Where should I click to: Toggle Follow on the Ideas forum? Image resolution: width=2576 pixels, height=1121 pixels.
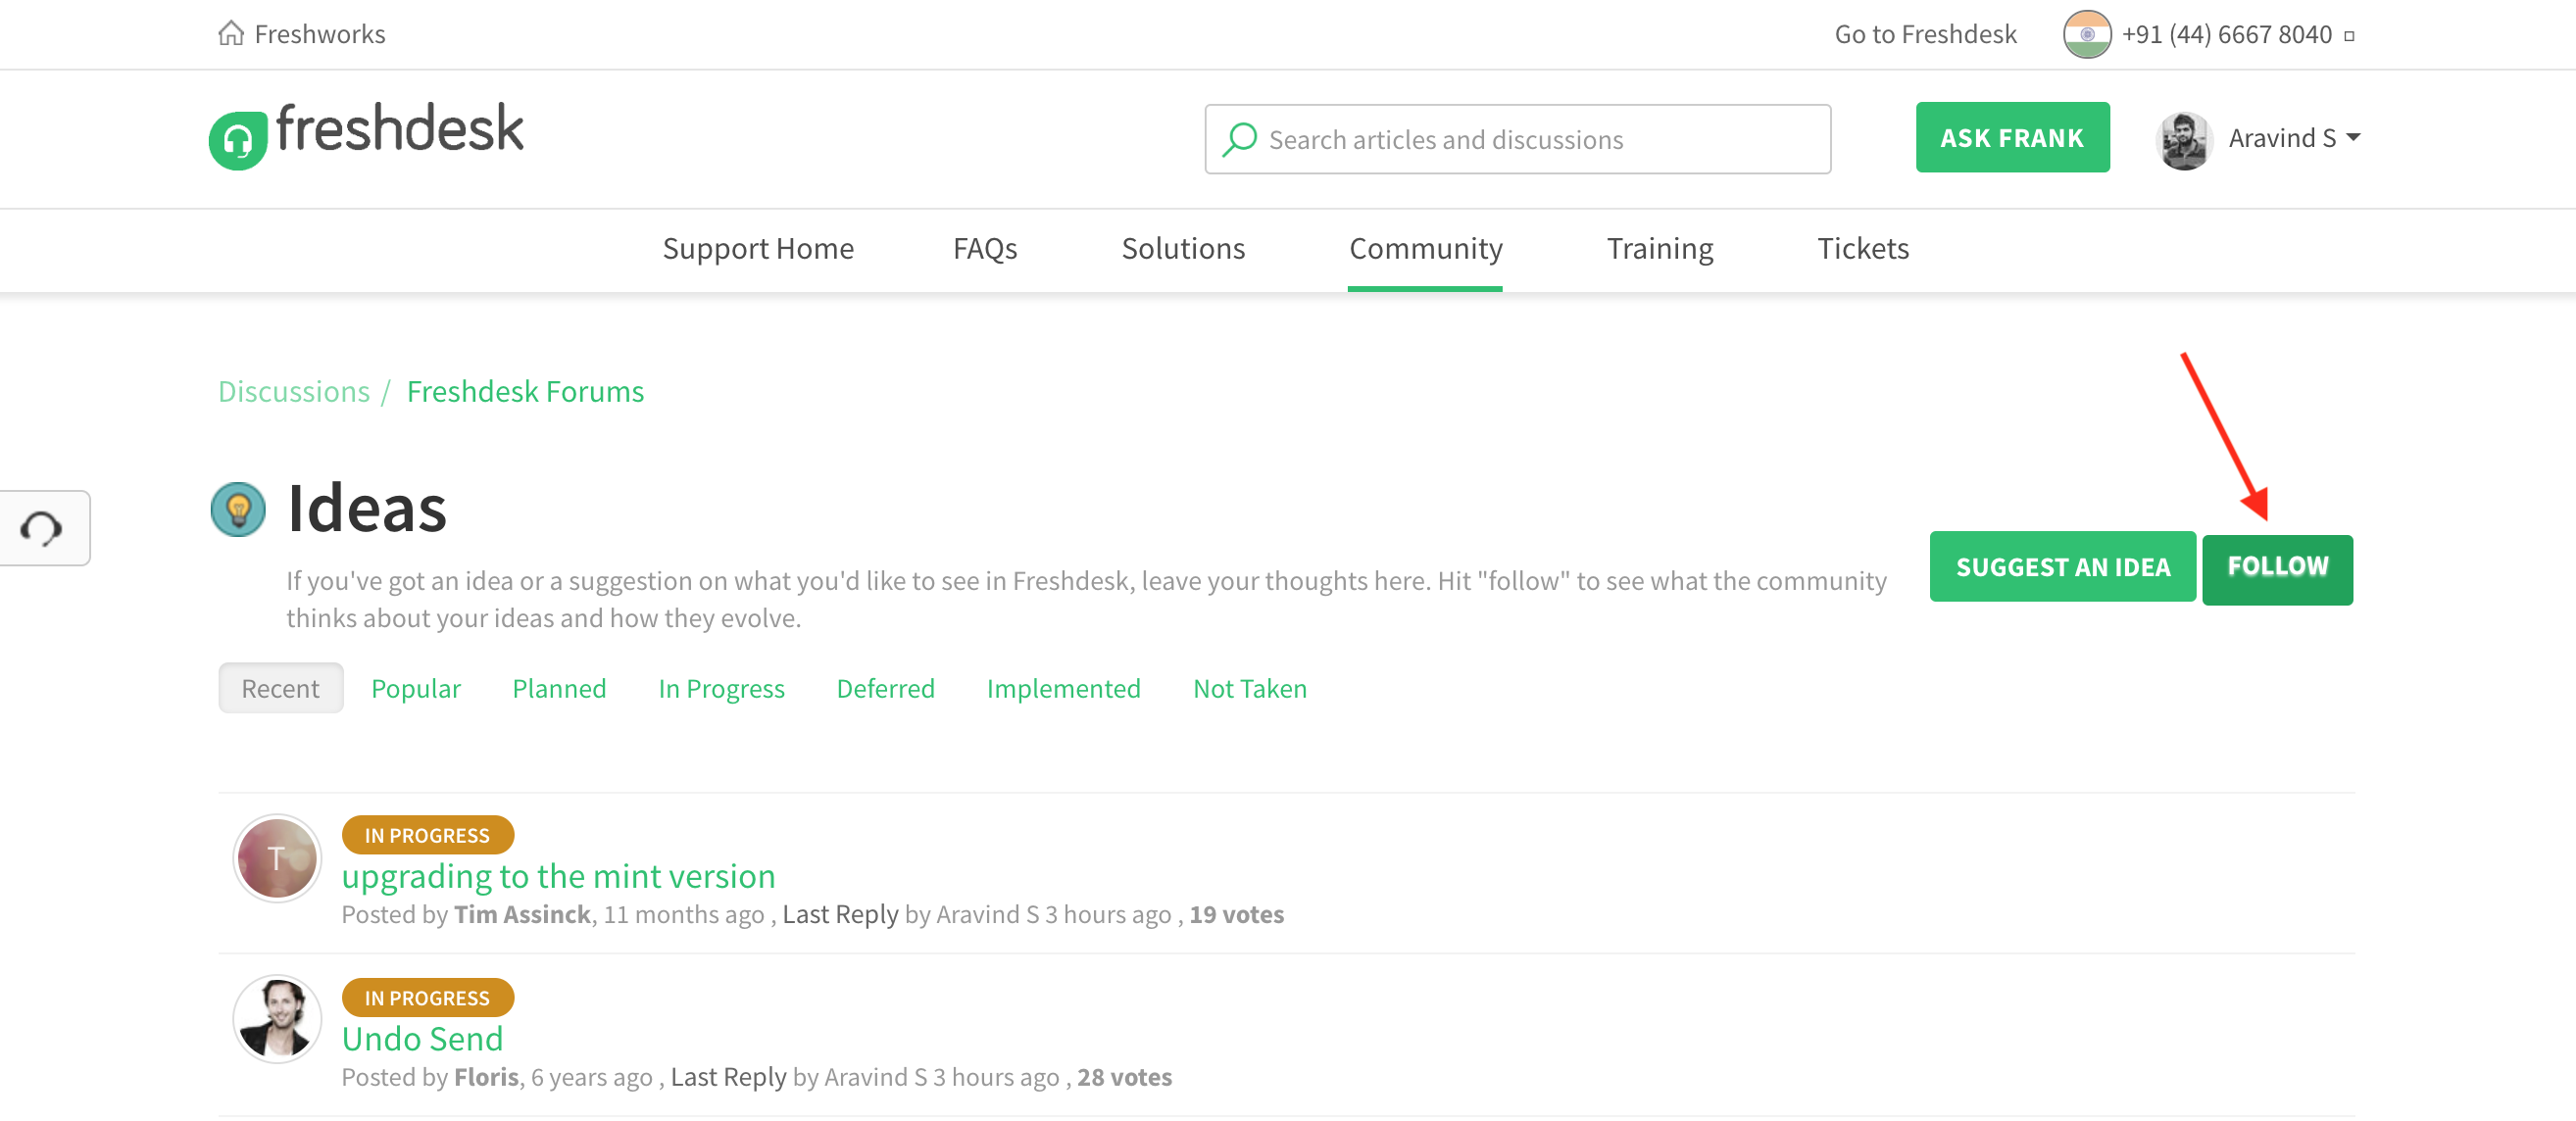[x=2277, y=568]
